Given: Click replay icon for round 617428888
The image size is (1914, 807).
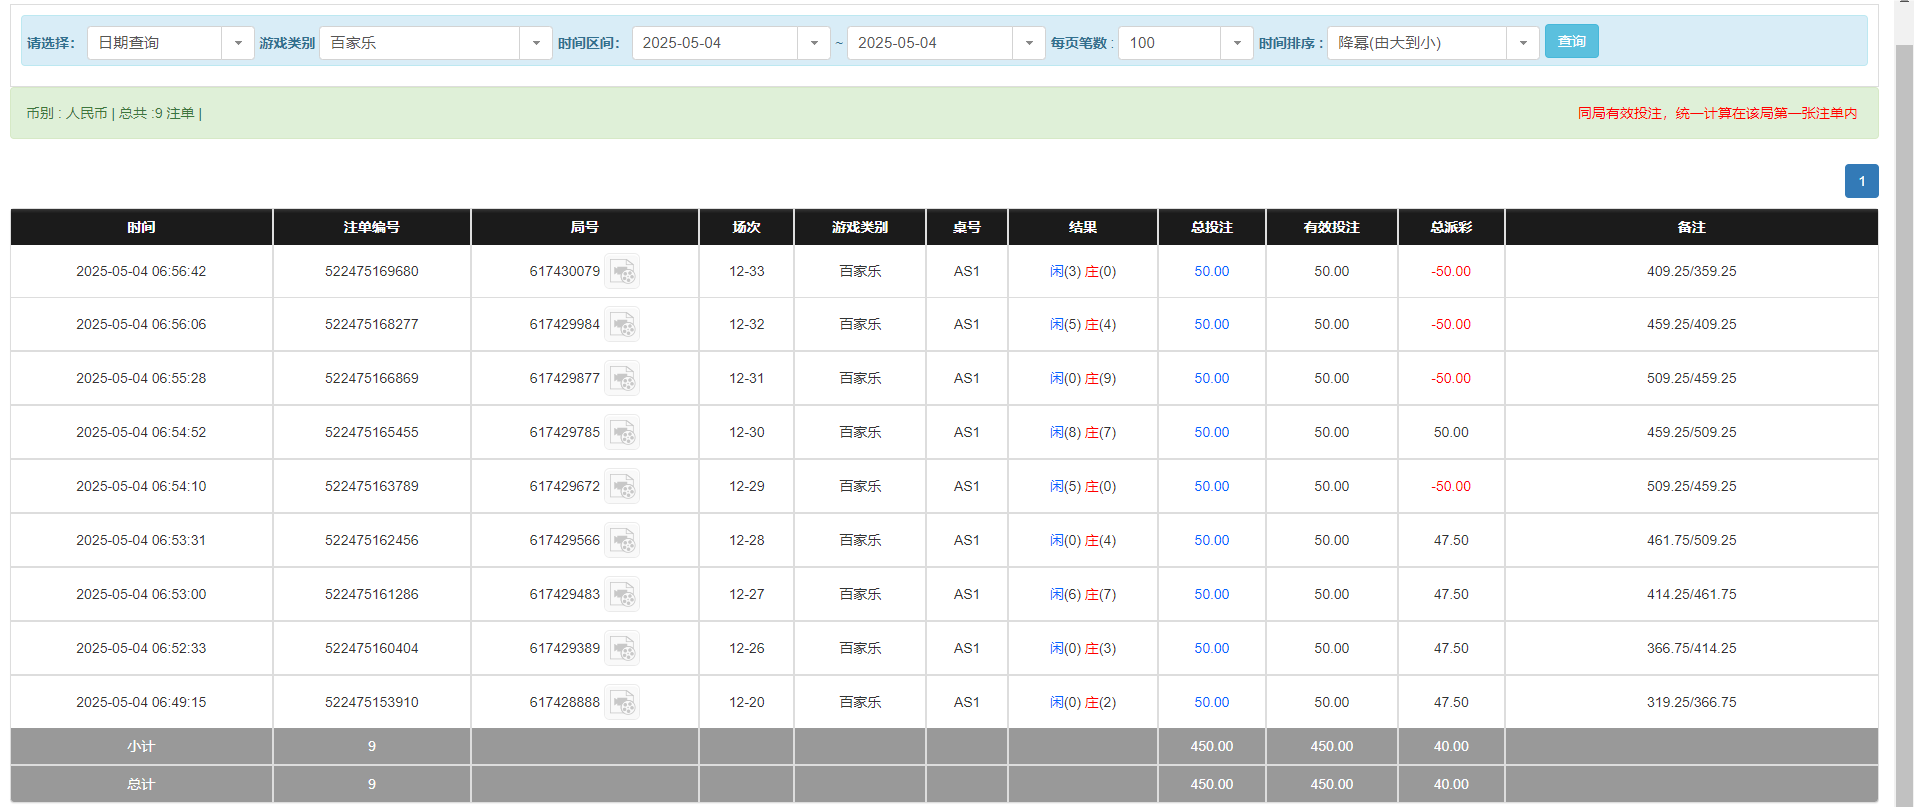Looking at the screenshot, I should tap(622, 703).
